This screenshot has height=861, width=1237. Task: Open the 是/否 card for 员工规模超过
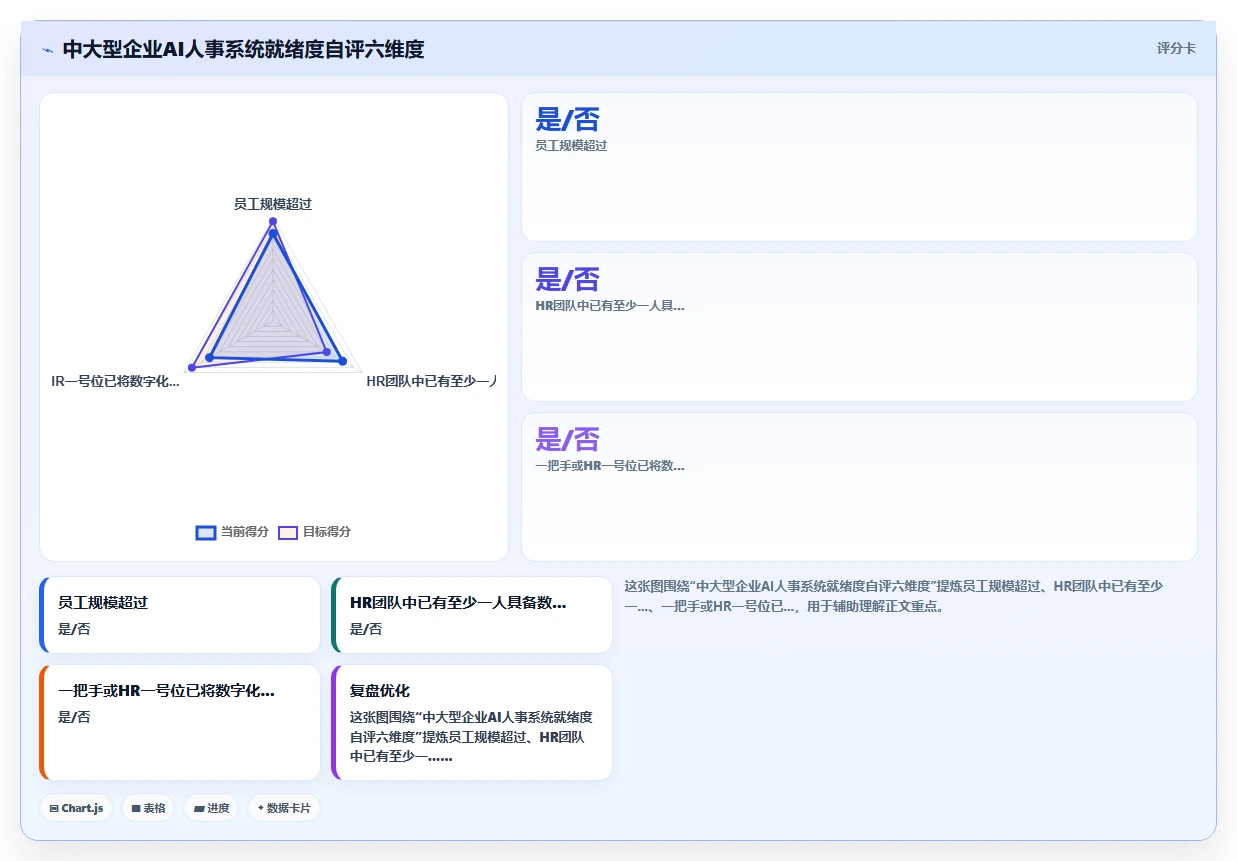pyautogui.click(x=859, y=167)
